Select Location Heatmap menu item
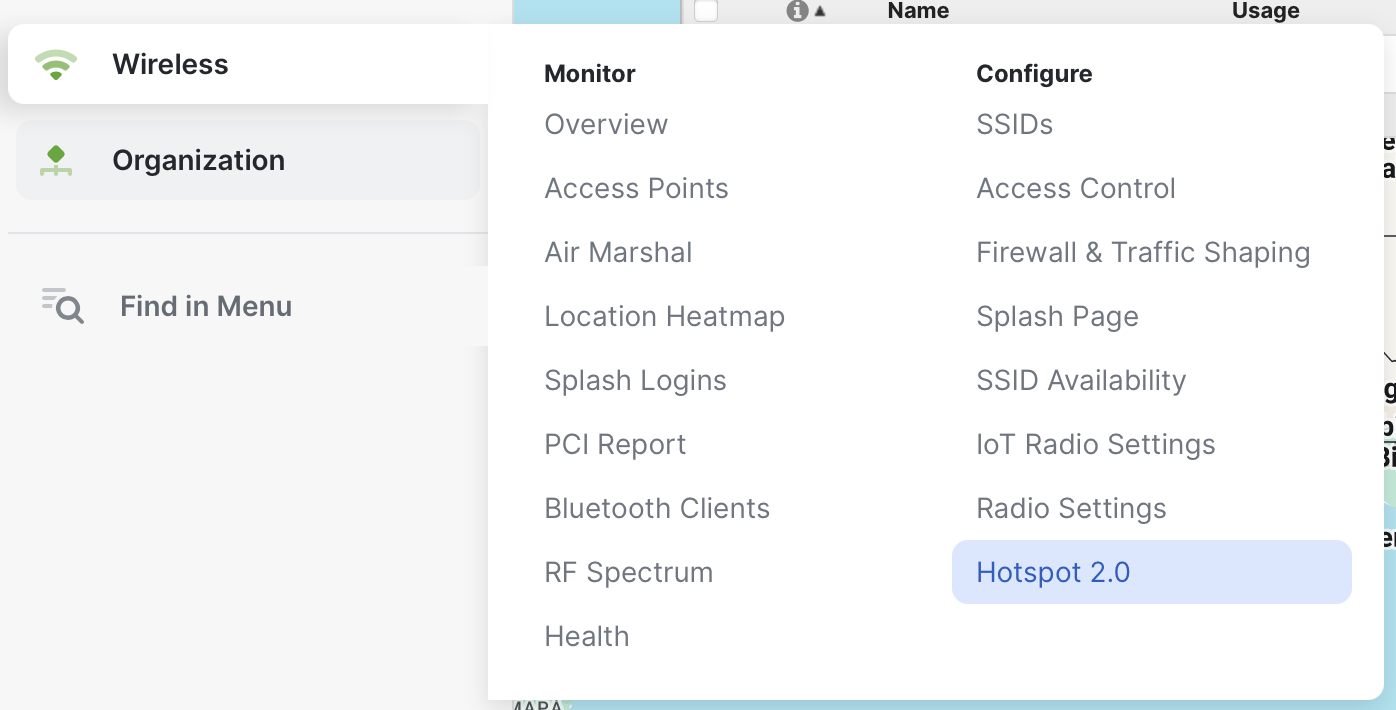Viewport: 1396px width, 710px height. pyautogui.click(x=664, y=317)
